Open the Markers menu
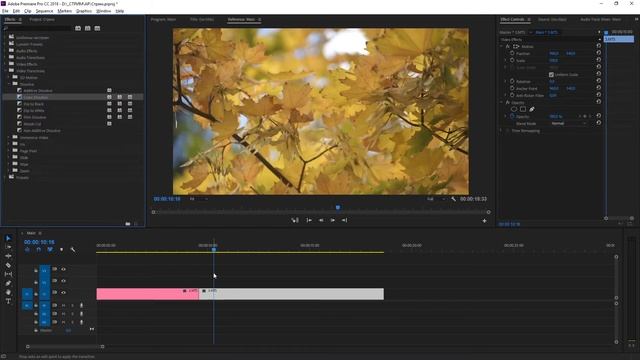 tap(64, 11)
